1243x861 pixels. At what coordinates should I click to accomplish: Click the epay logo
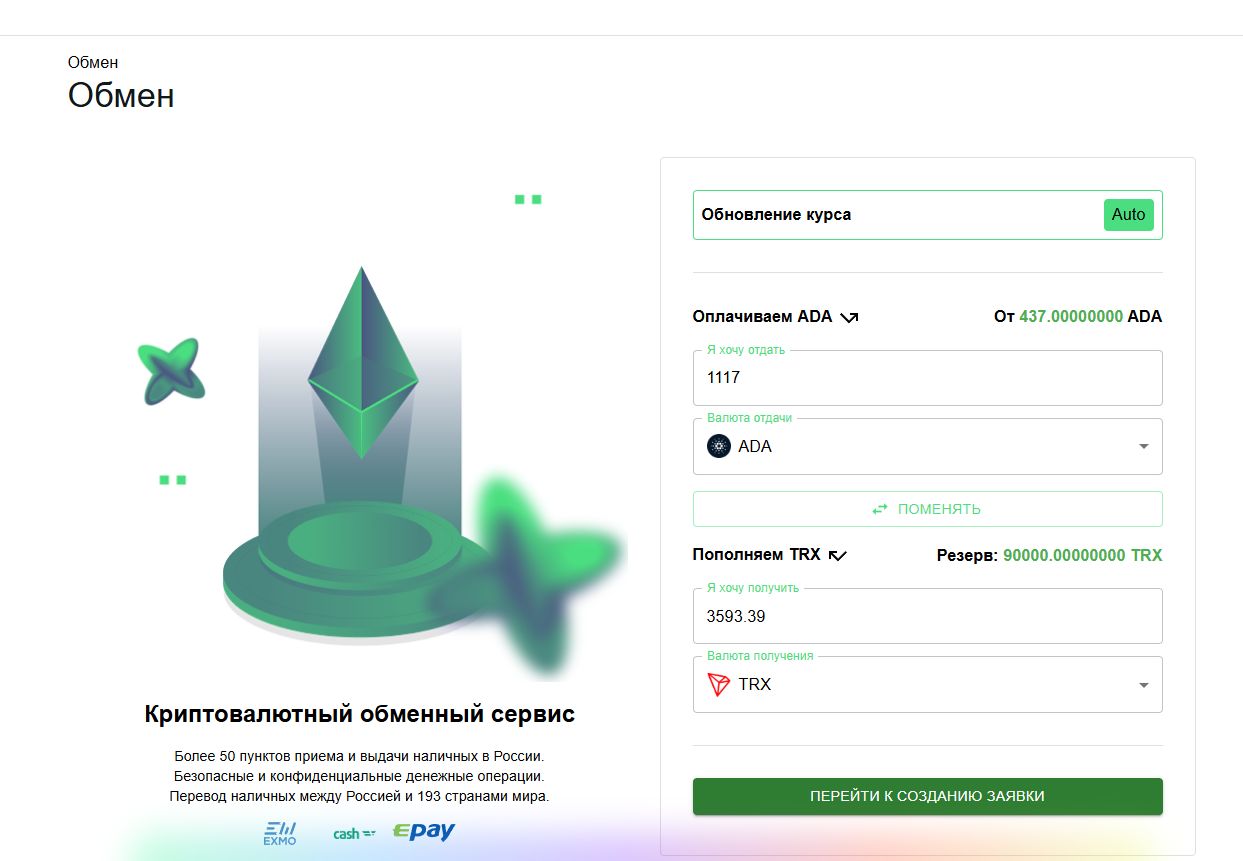[x=424, y=831]
